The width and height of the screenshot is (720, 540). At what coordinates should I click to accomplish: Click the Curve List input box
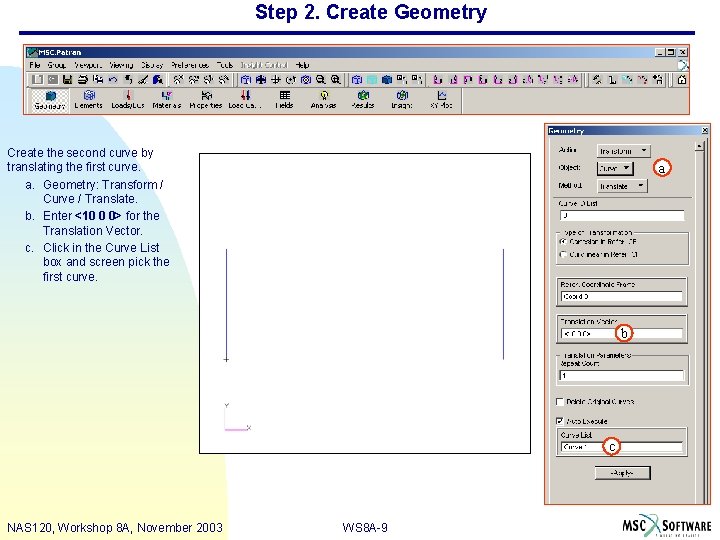[622, 447]
